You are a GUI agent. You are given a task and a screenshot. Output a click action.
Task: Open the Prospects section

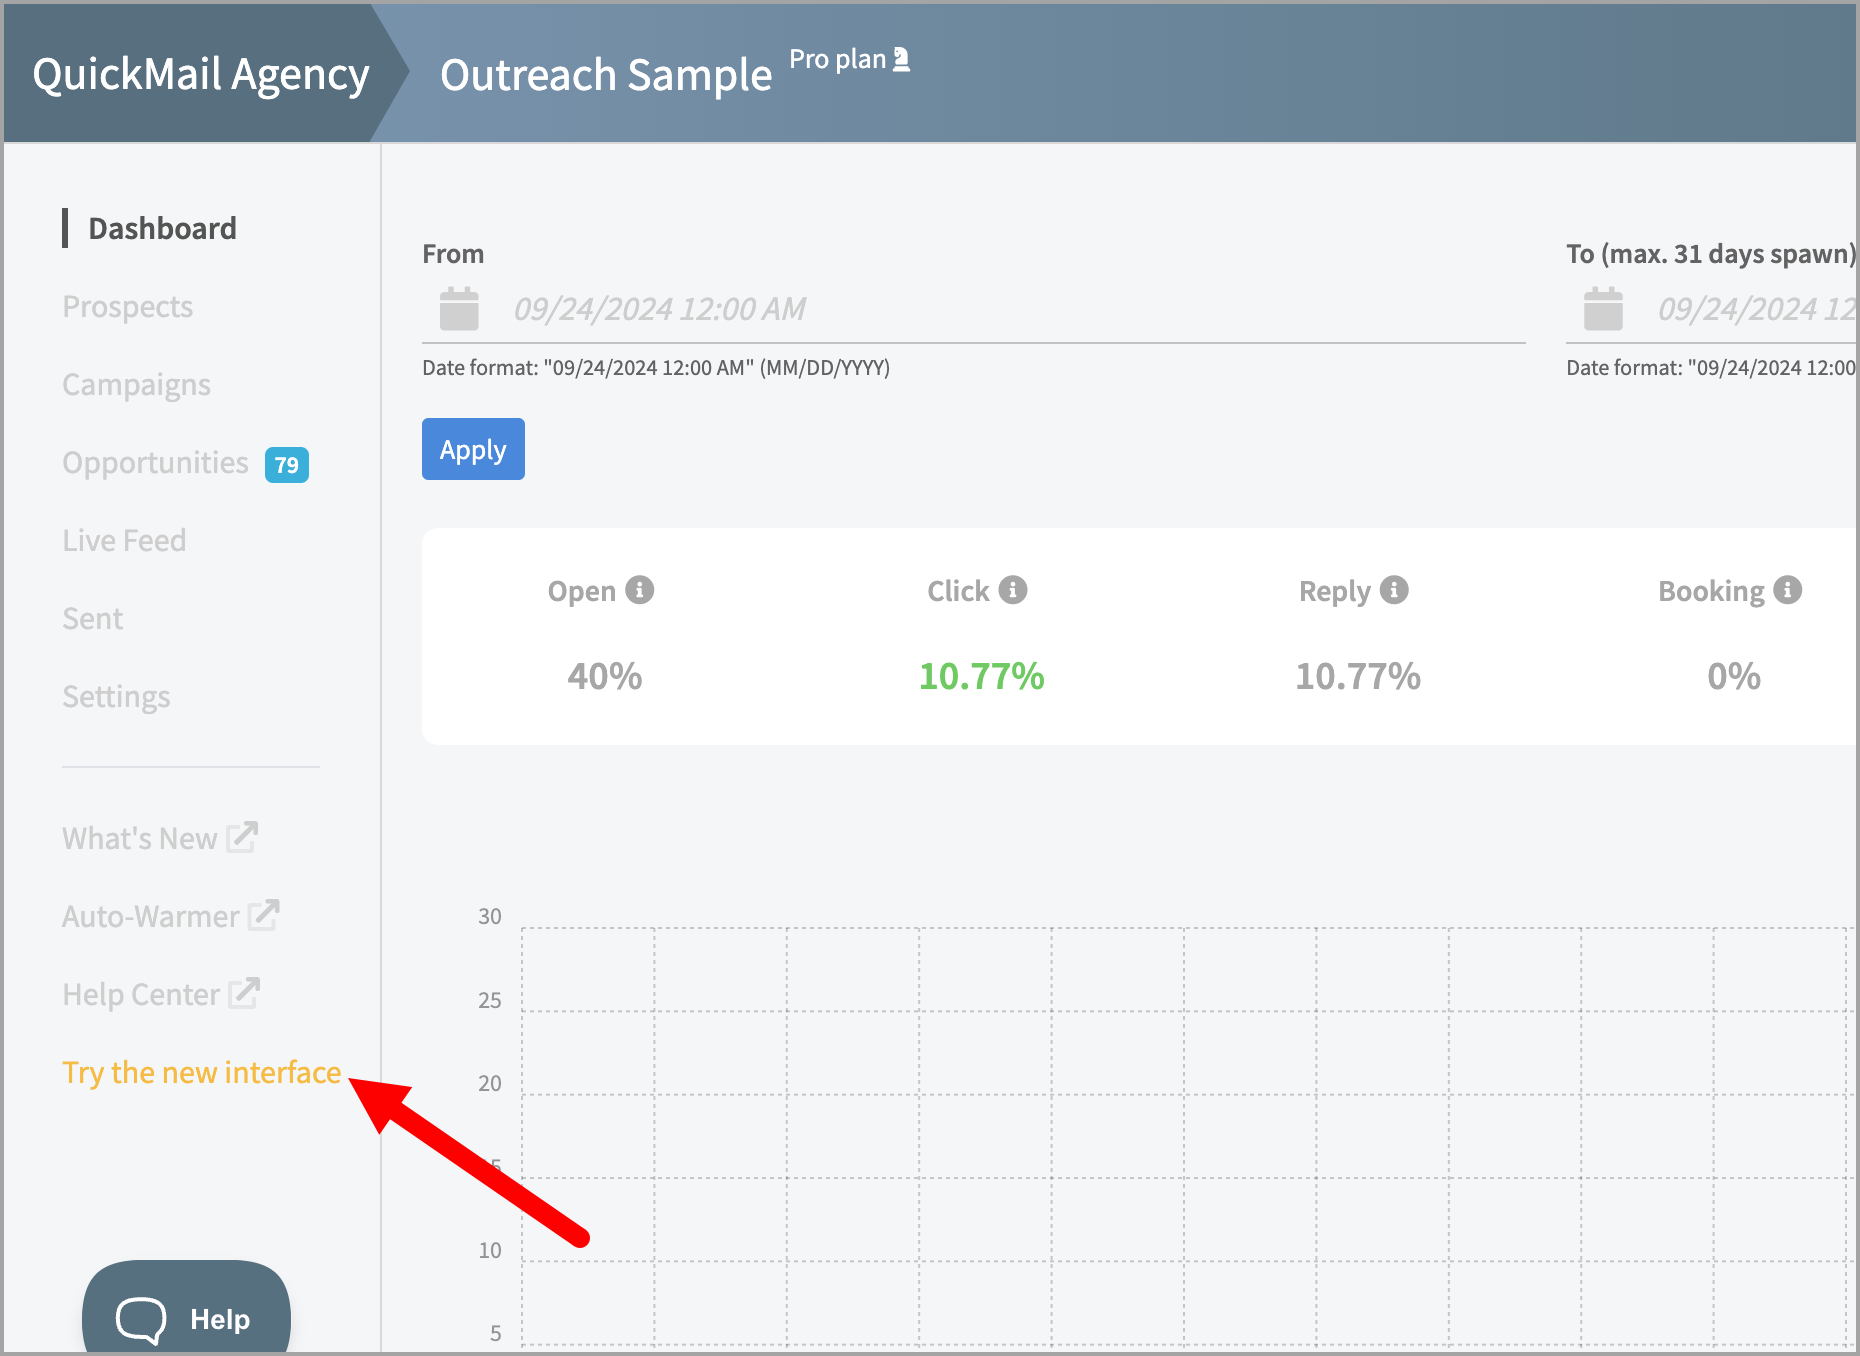(x=128, y=307)
